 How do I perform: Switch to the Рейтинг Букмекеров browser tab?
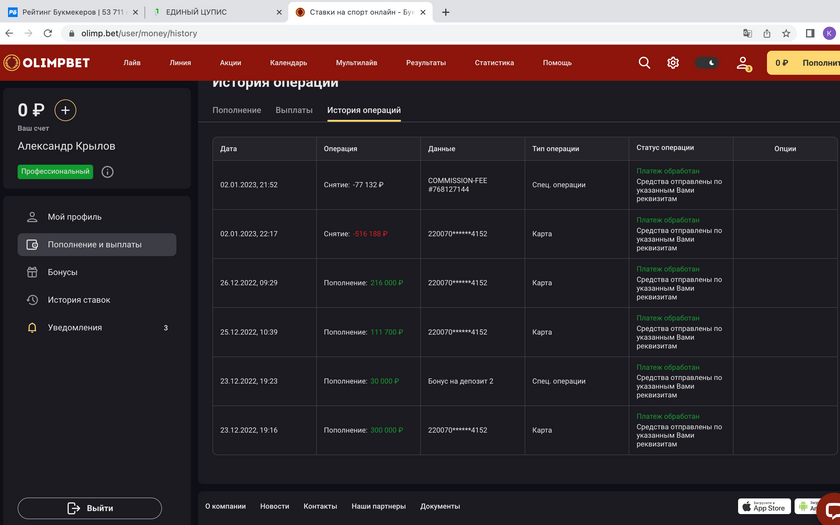click(x=73, y=12)
